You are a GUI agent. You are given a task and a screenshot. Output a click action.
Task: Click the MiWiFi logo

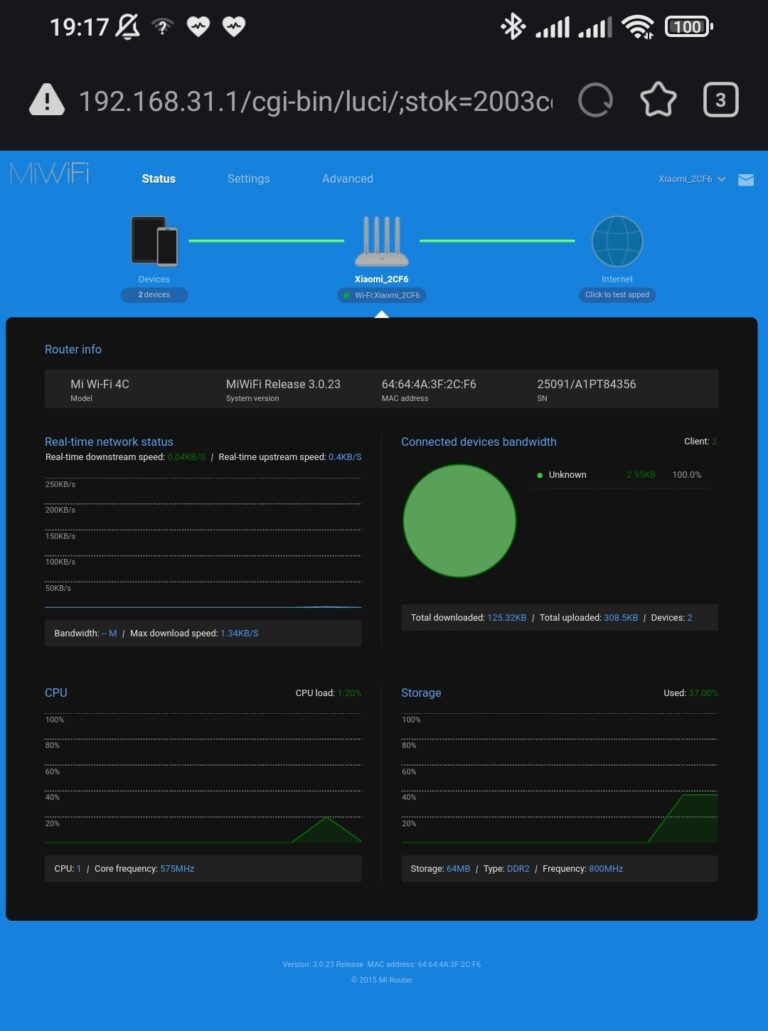(x=49, y=174)
